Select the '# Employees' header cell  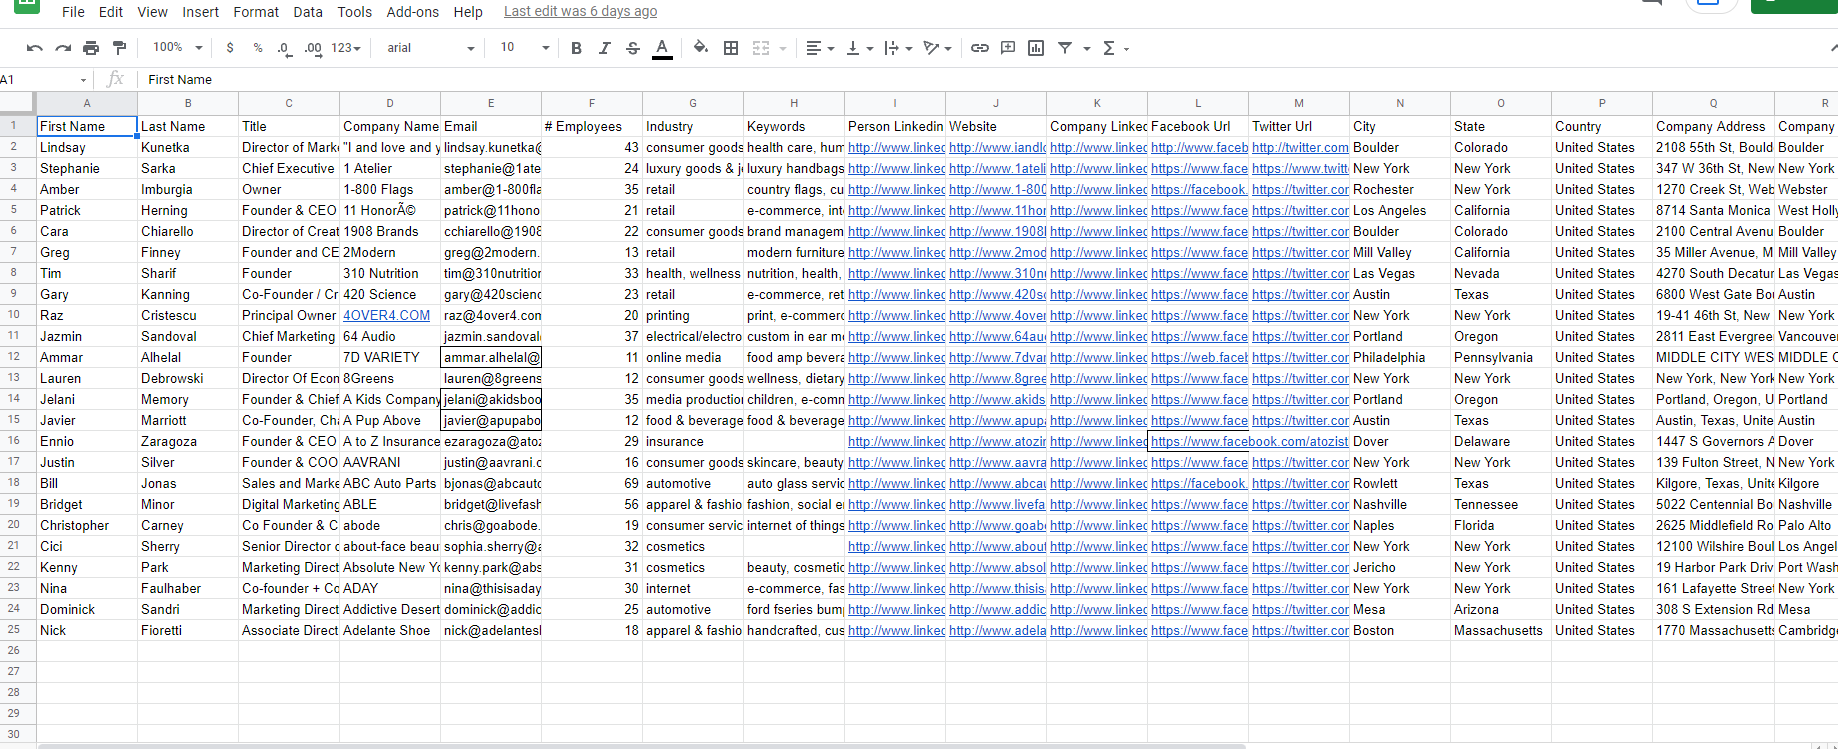point(592,127)
